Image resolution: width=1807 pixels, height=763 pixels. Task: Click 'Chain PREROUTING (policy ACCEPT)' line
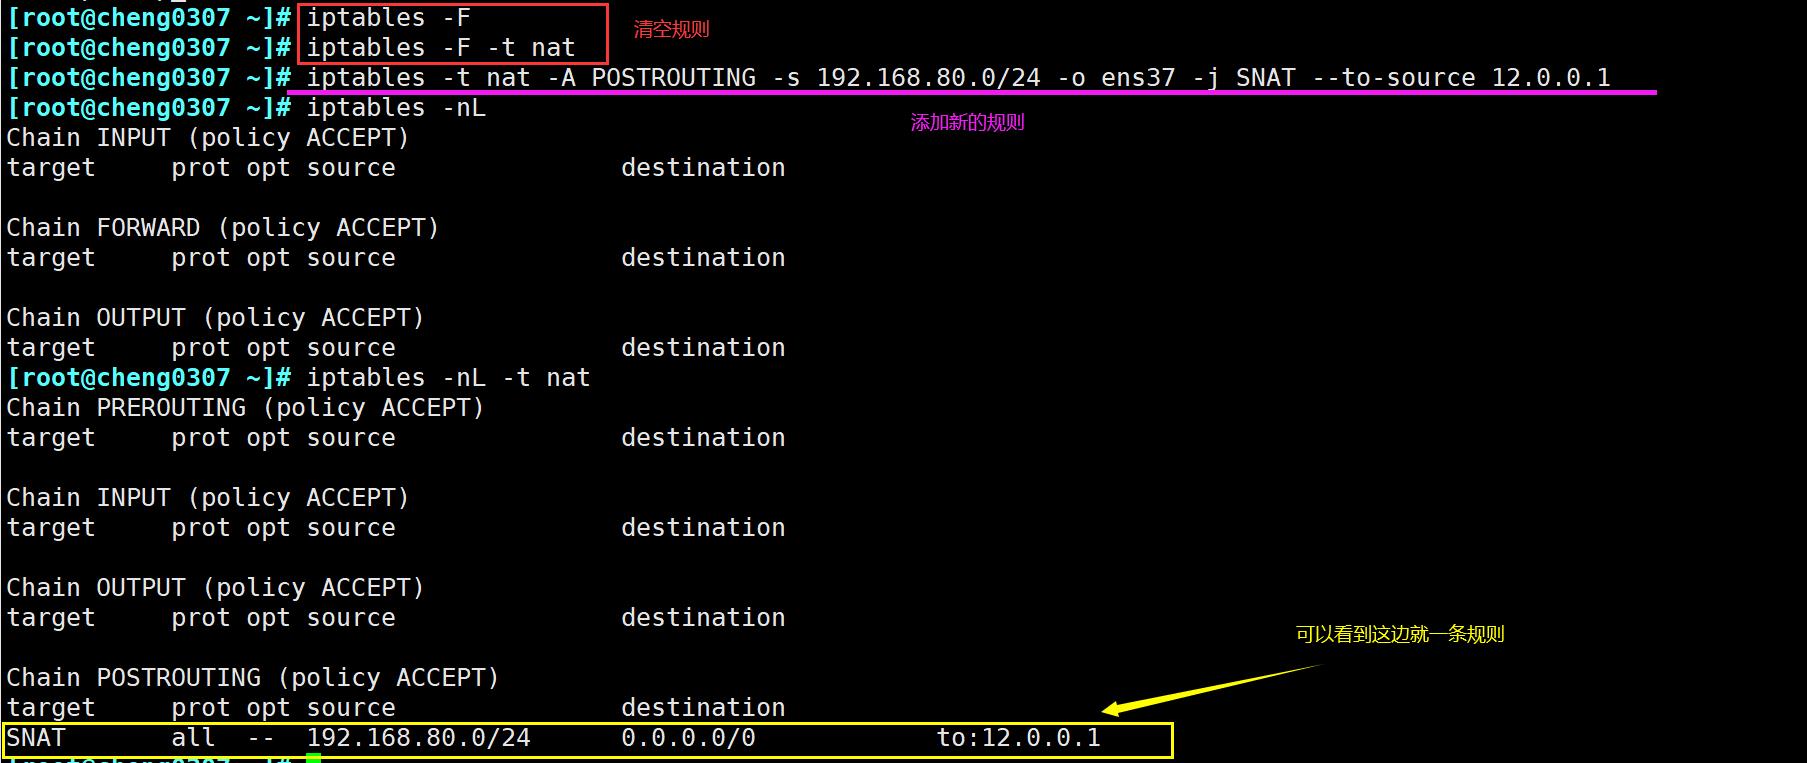click(245, 408)
